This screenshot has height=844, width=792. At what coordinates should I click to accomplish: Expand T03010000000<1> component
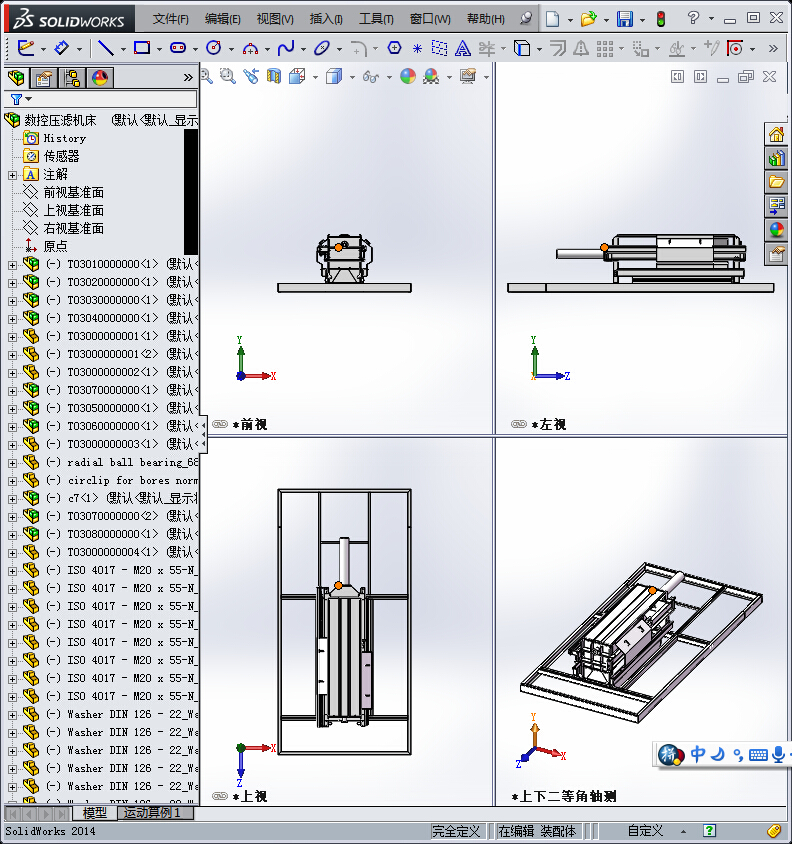(12, 265)
